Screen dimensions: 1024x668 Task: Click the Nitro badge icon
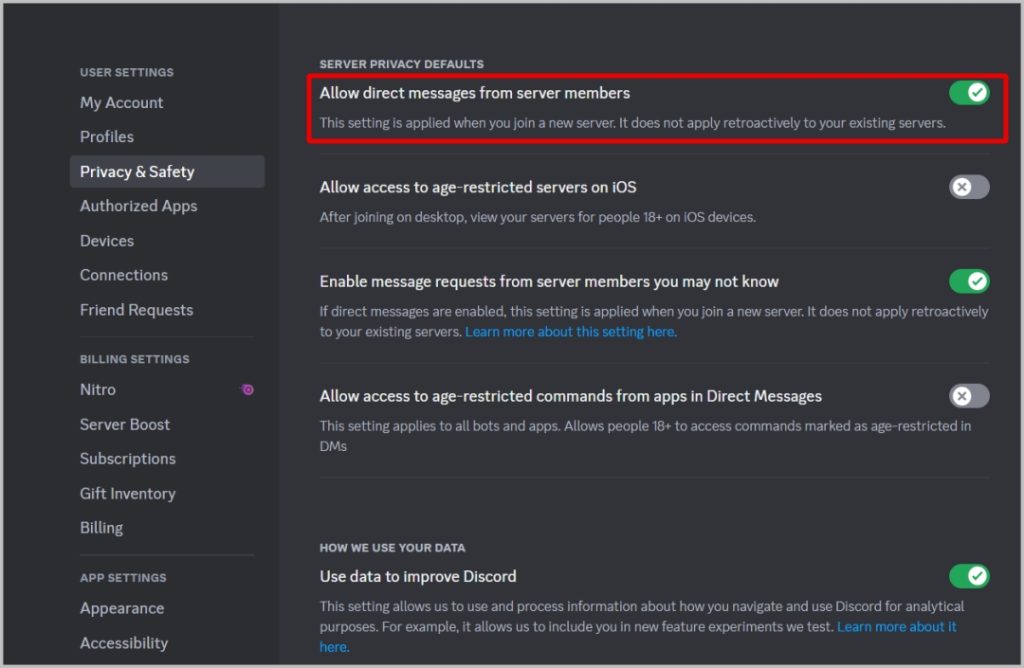[x=248, y=390]
